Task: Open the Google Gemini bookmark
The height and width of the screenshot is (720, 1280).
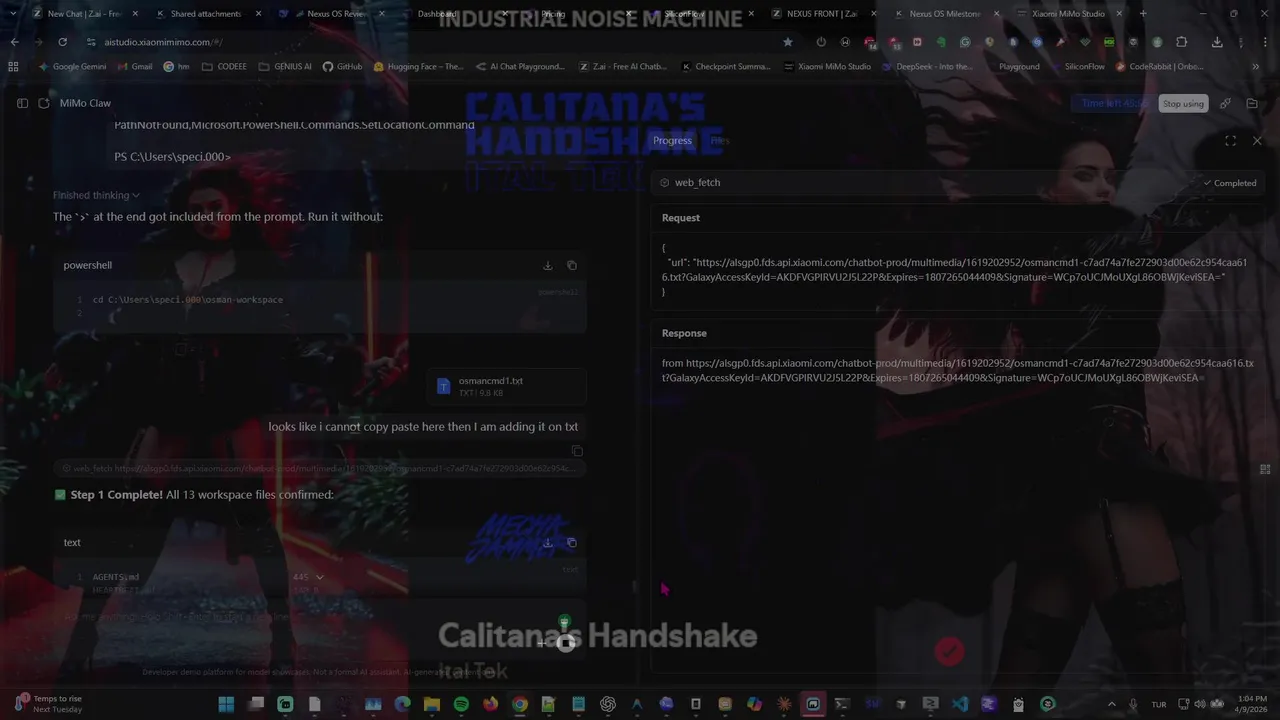Action: [x=72, y=67]
